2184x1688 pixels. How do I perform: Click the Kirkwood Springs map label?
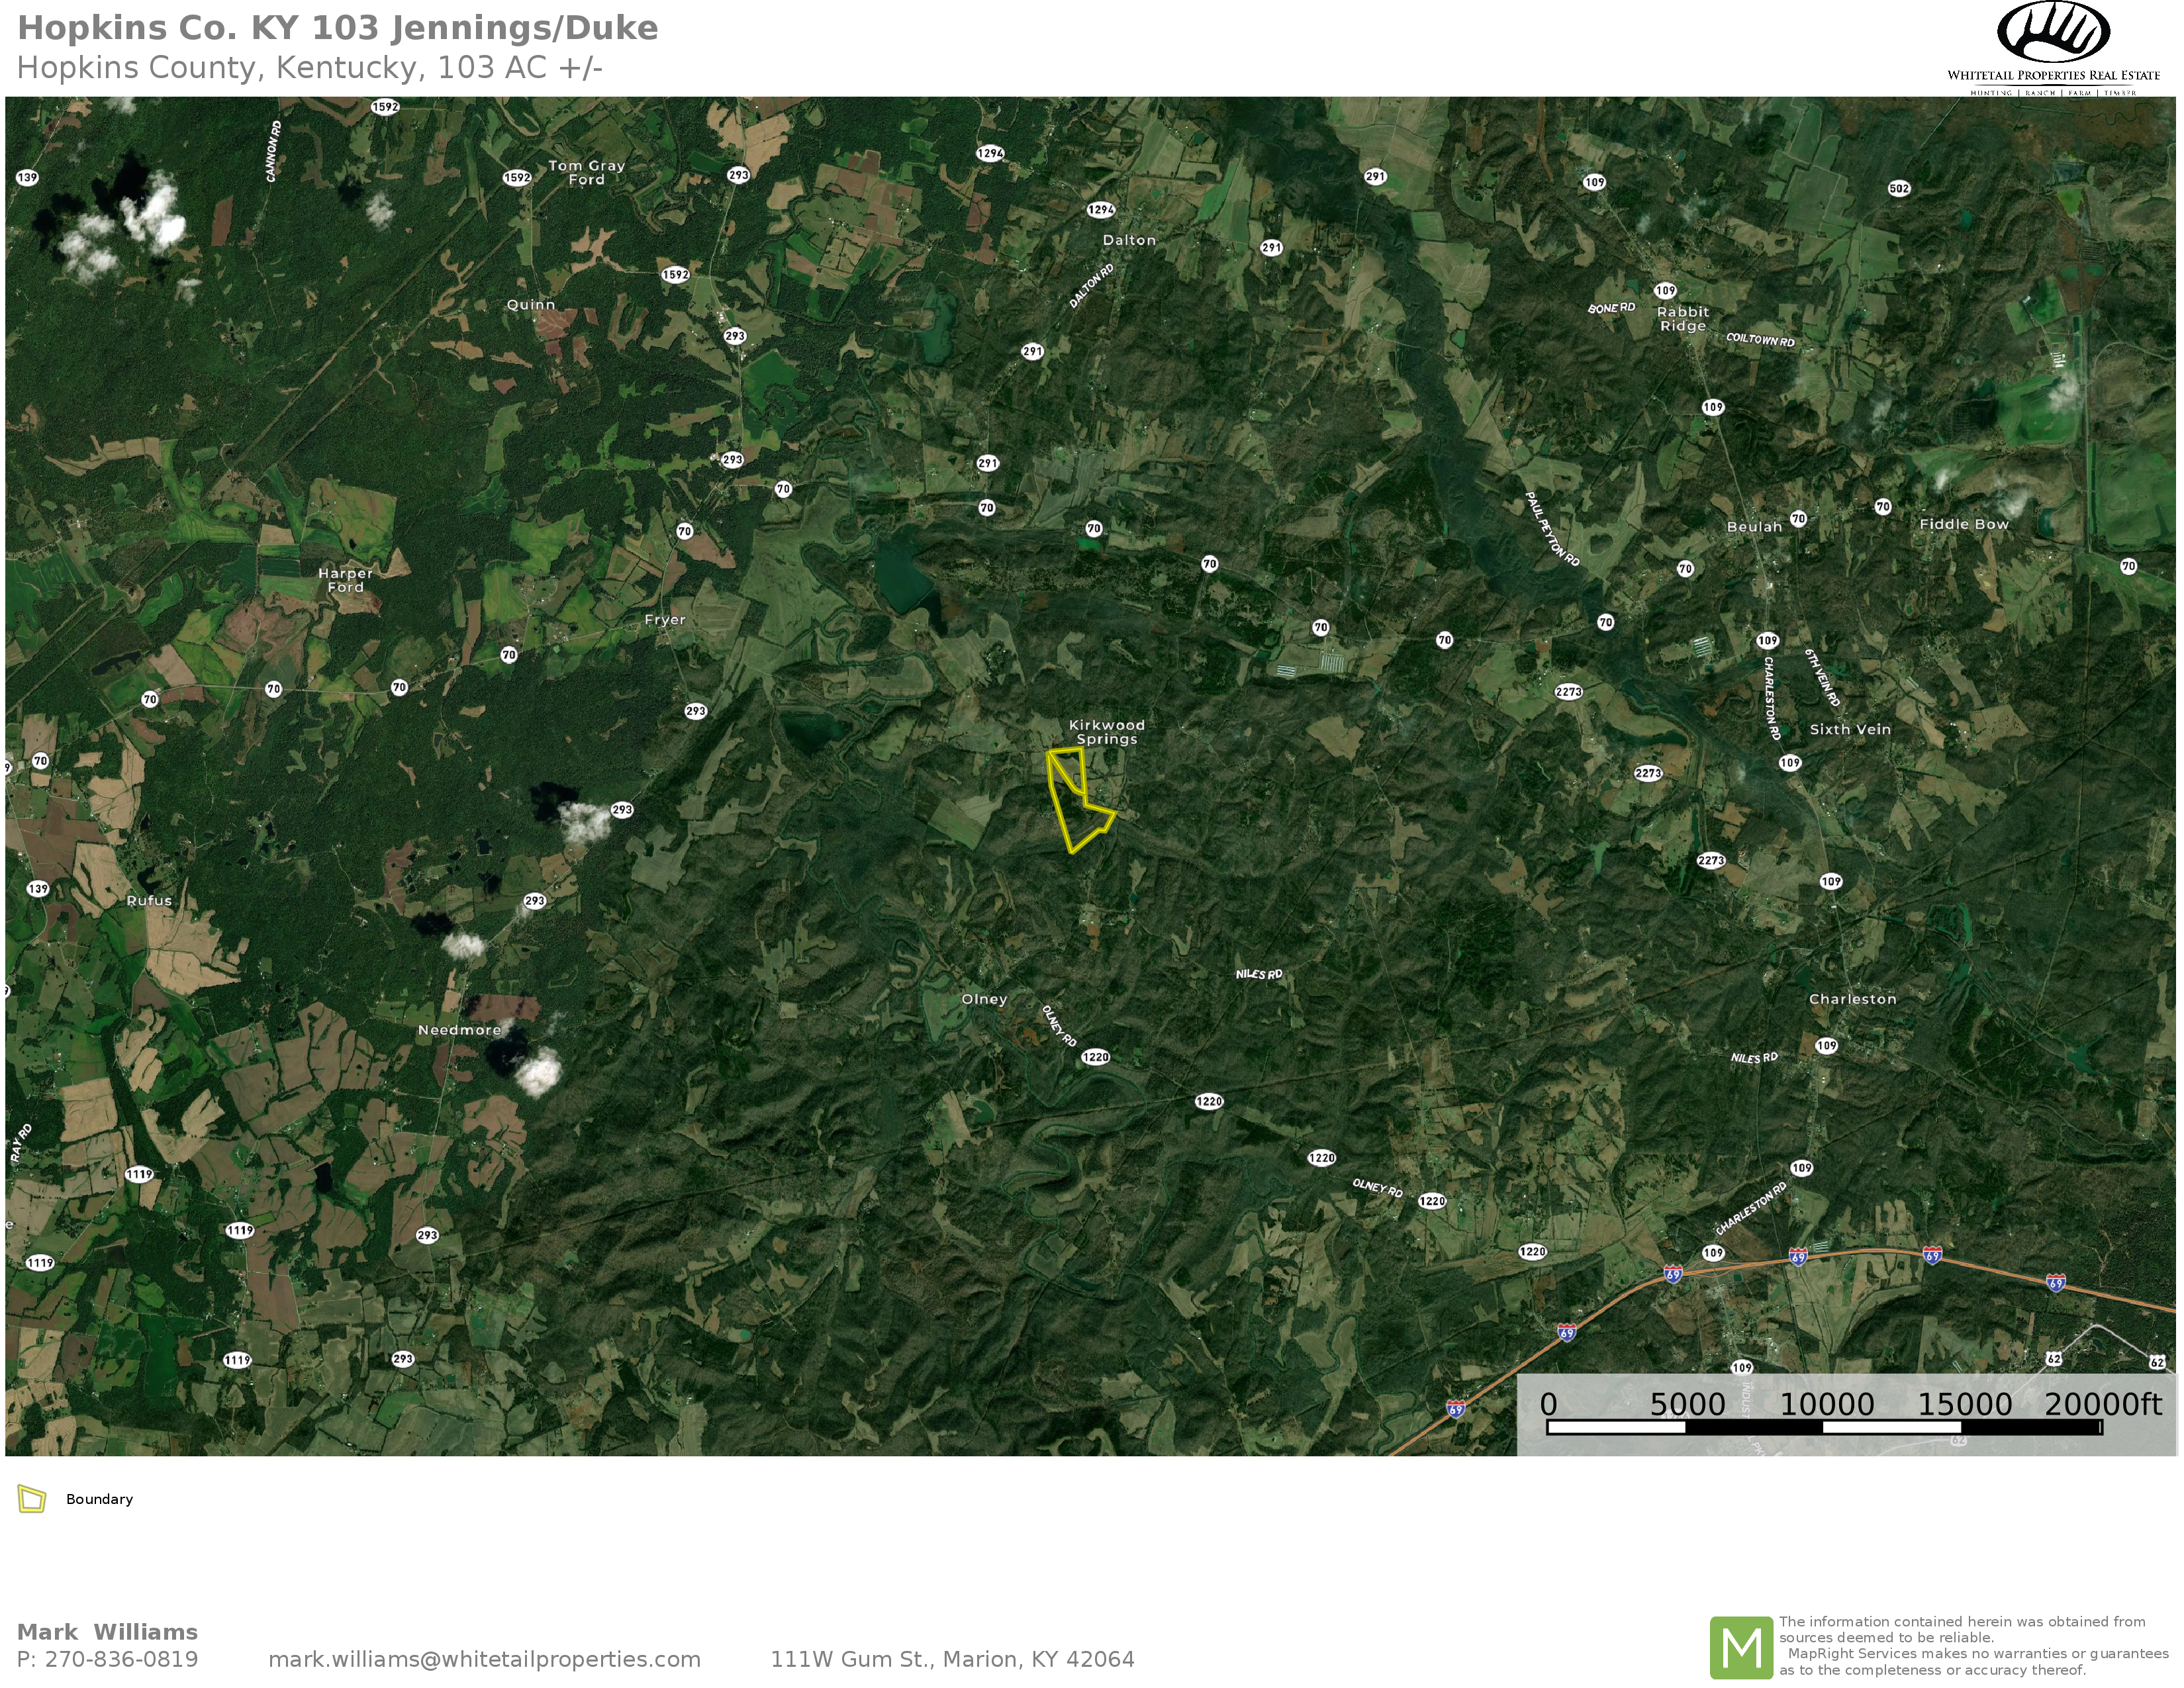(1106, 732)
